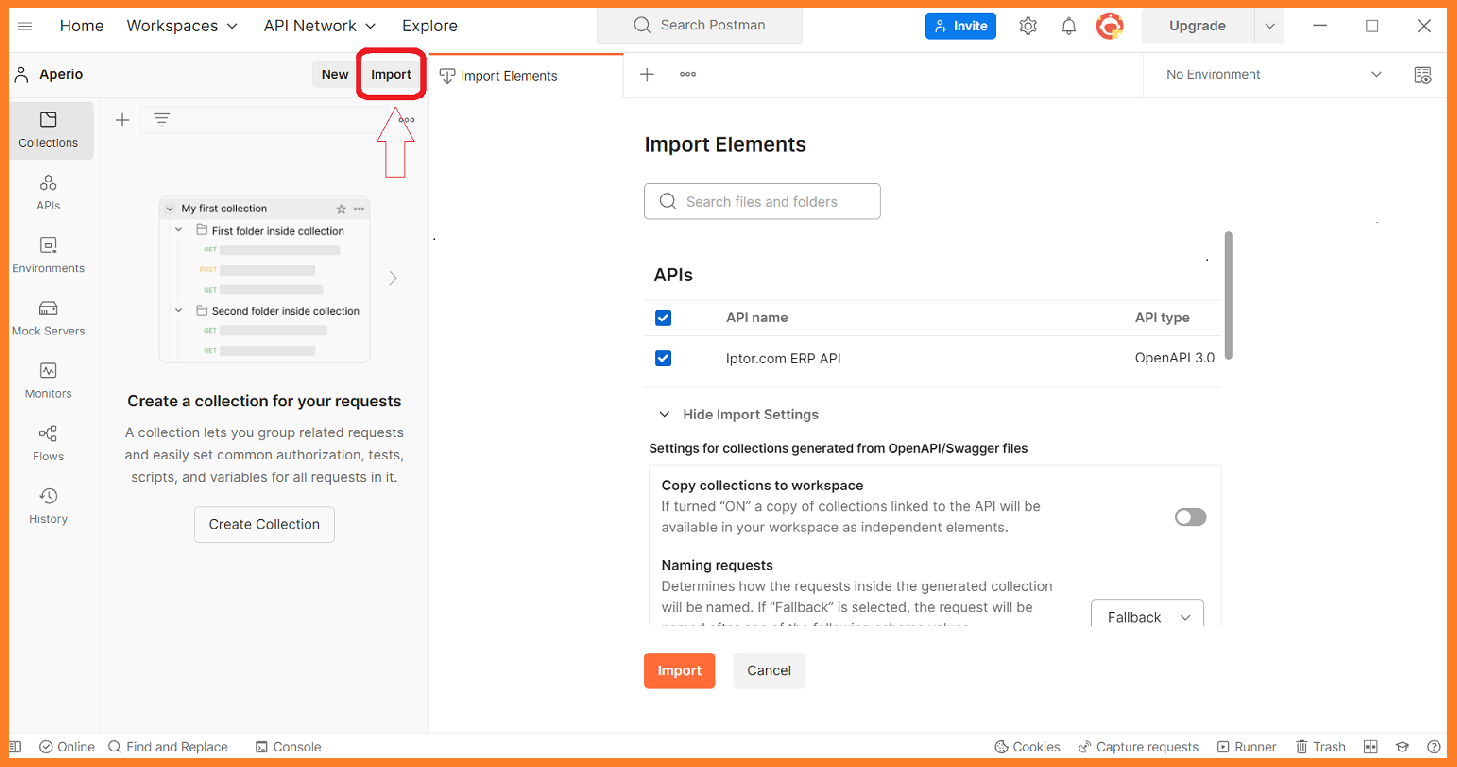The height and width of the screenshot is (767, 1457).
Task: Open the Workspaces menu
Action: point(182,26)
